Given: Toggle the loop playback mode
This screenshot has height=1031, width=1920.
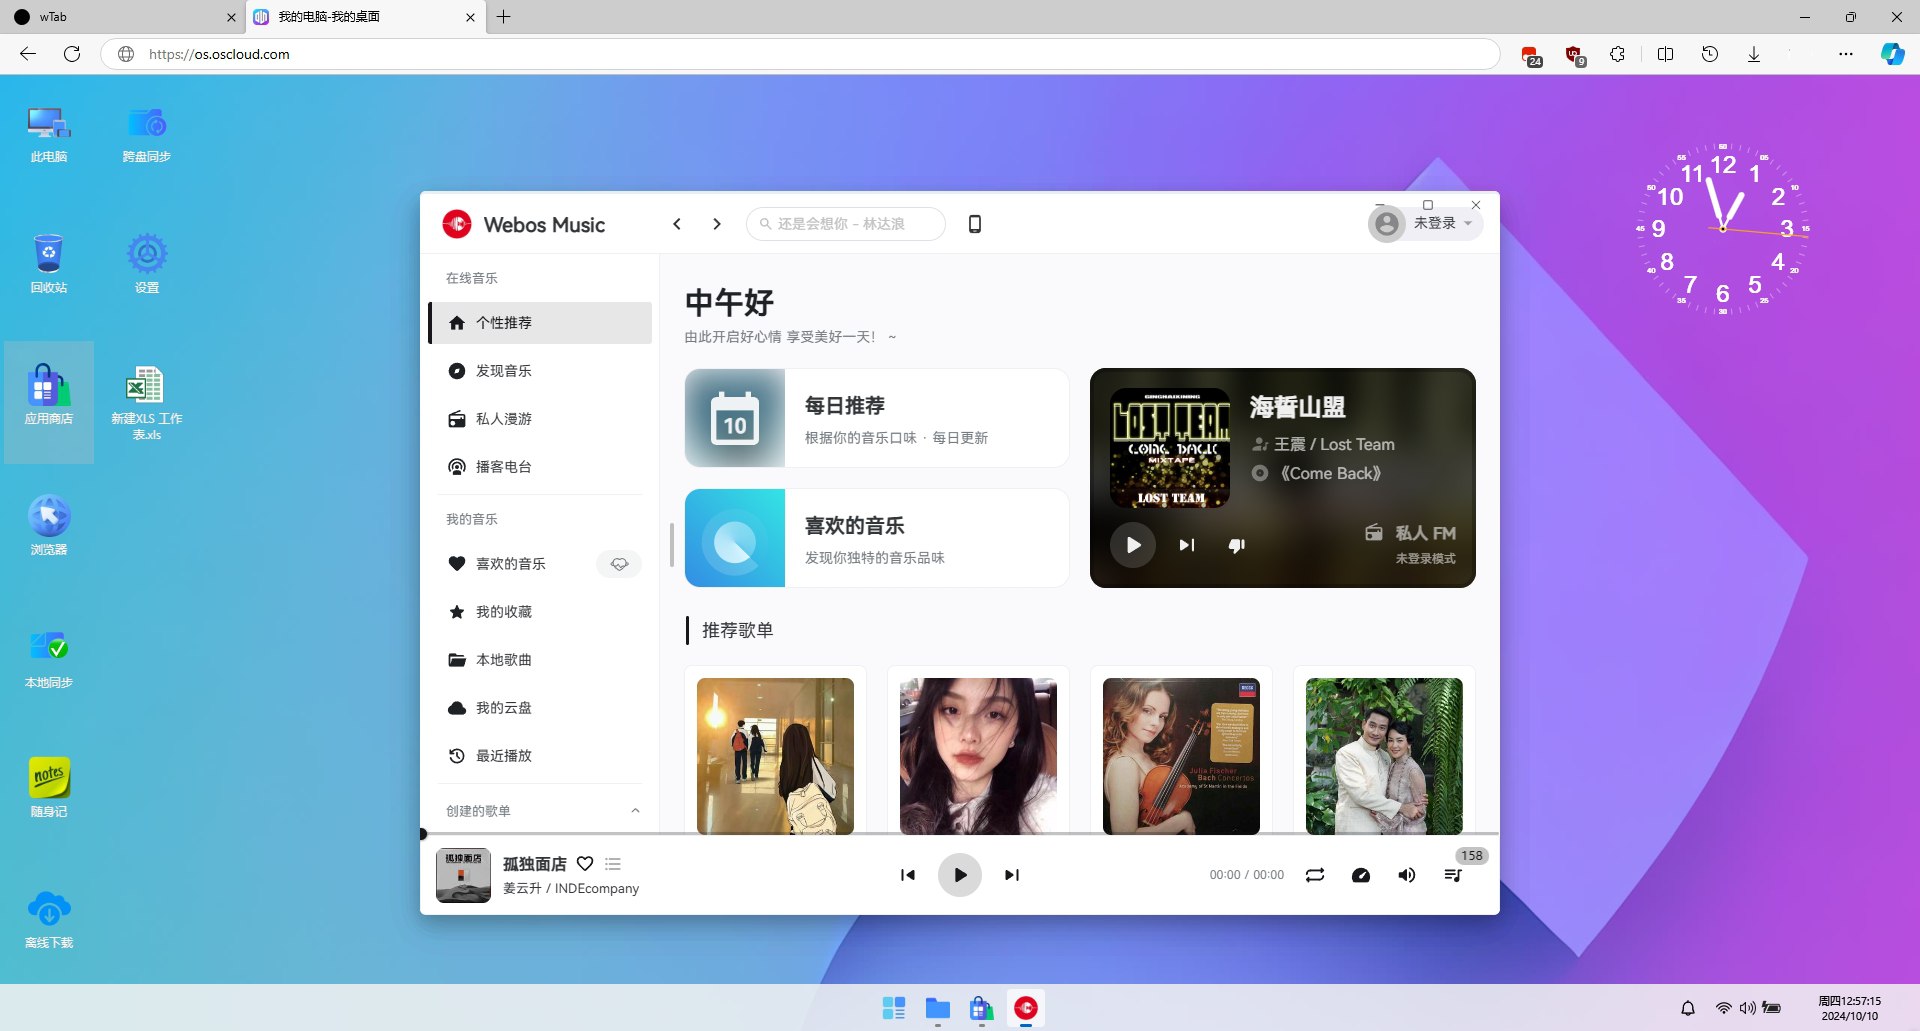Looking at the screenshot, I should tap(1315, 875).
